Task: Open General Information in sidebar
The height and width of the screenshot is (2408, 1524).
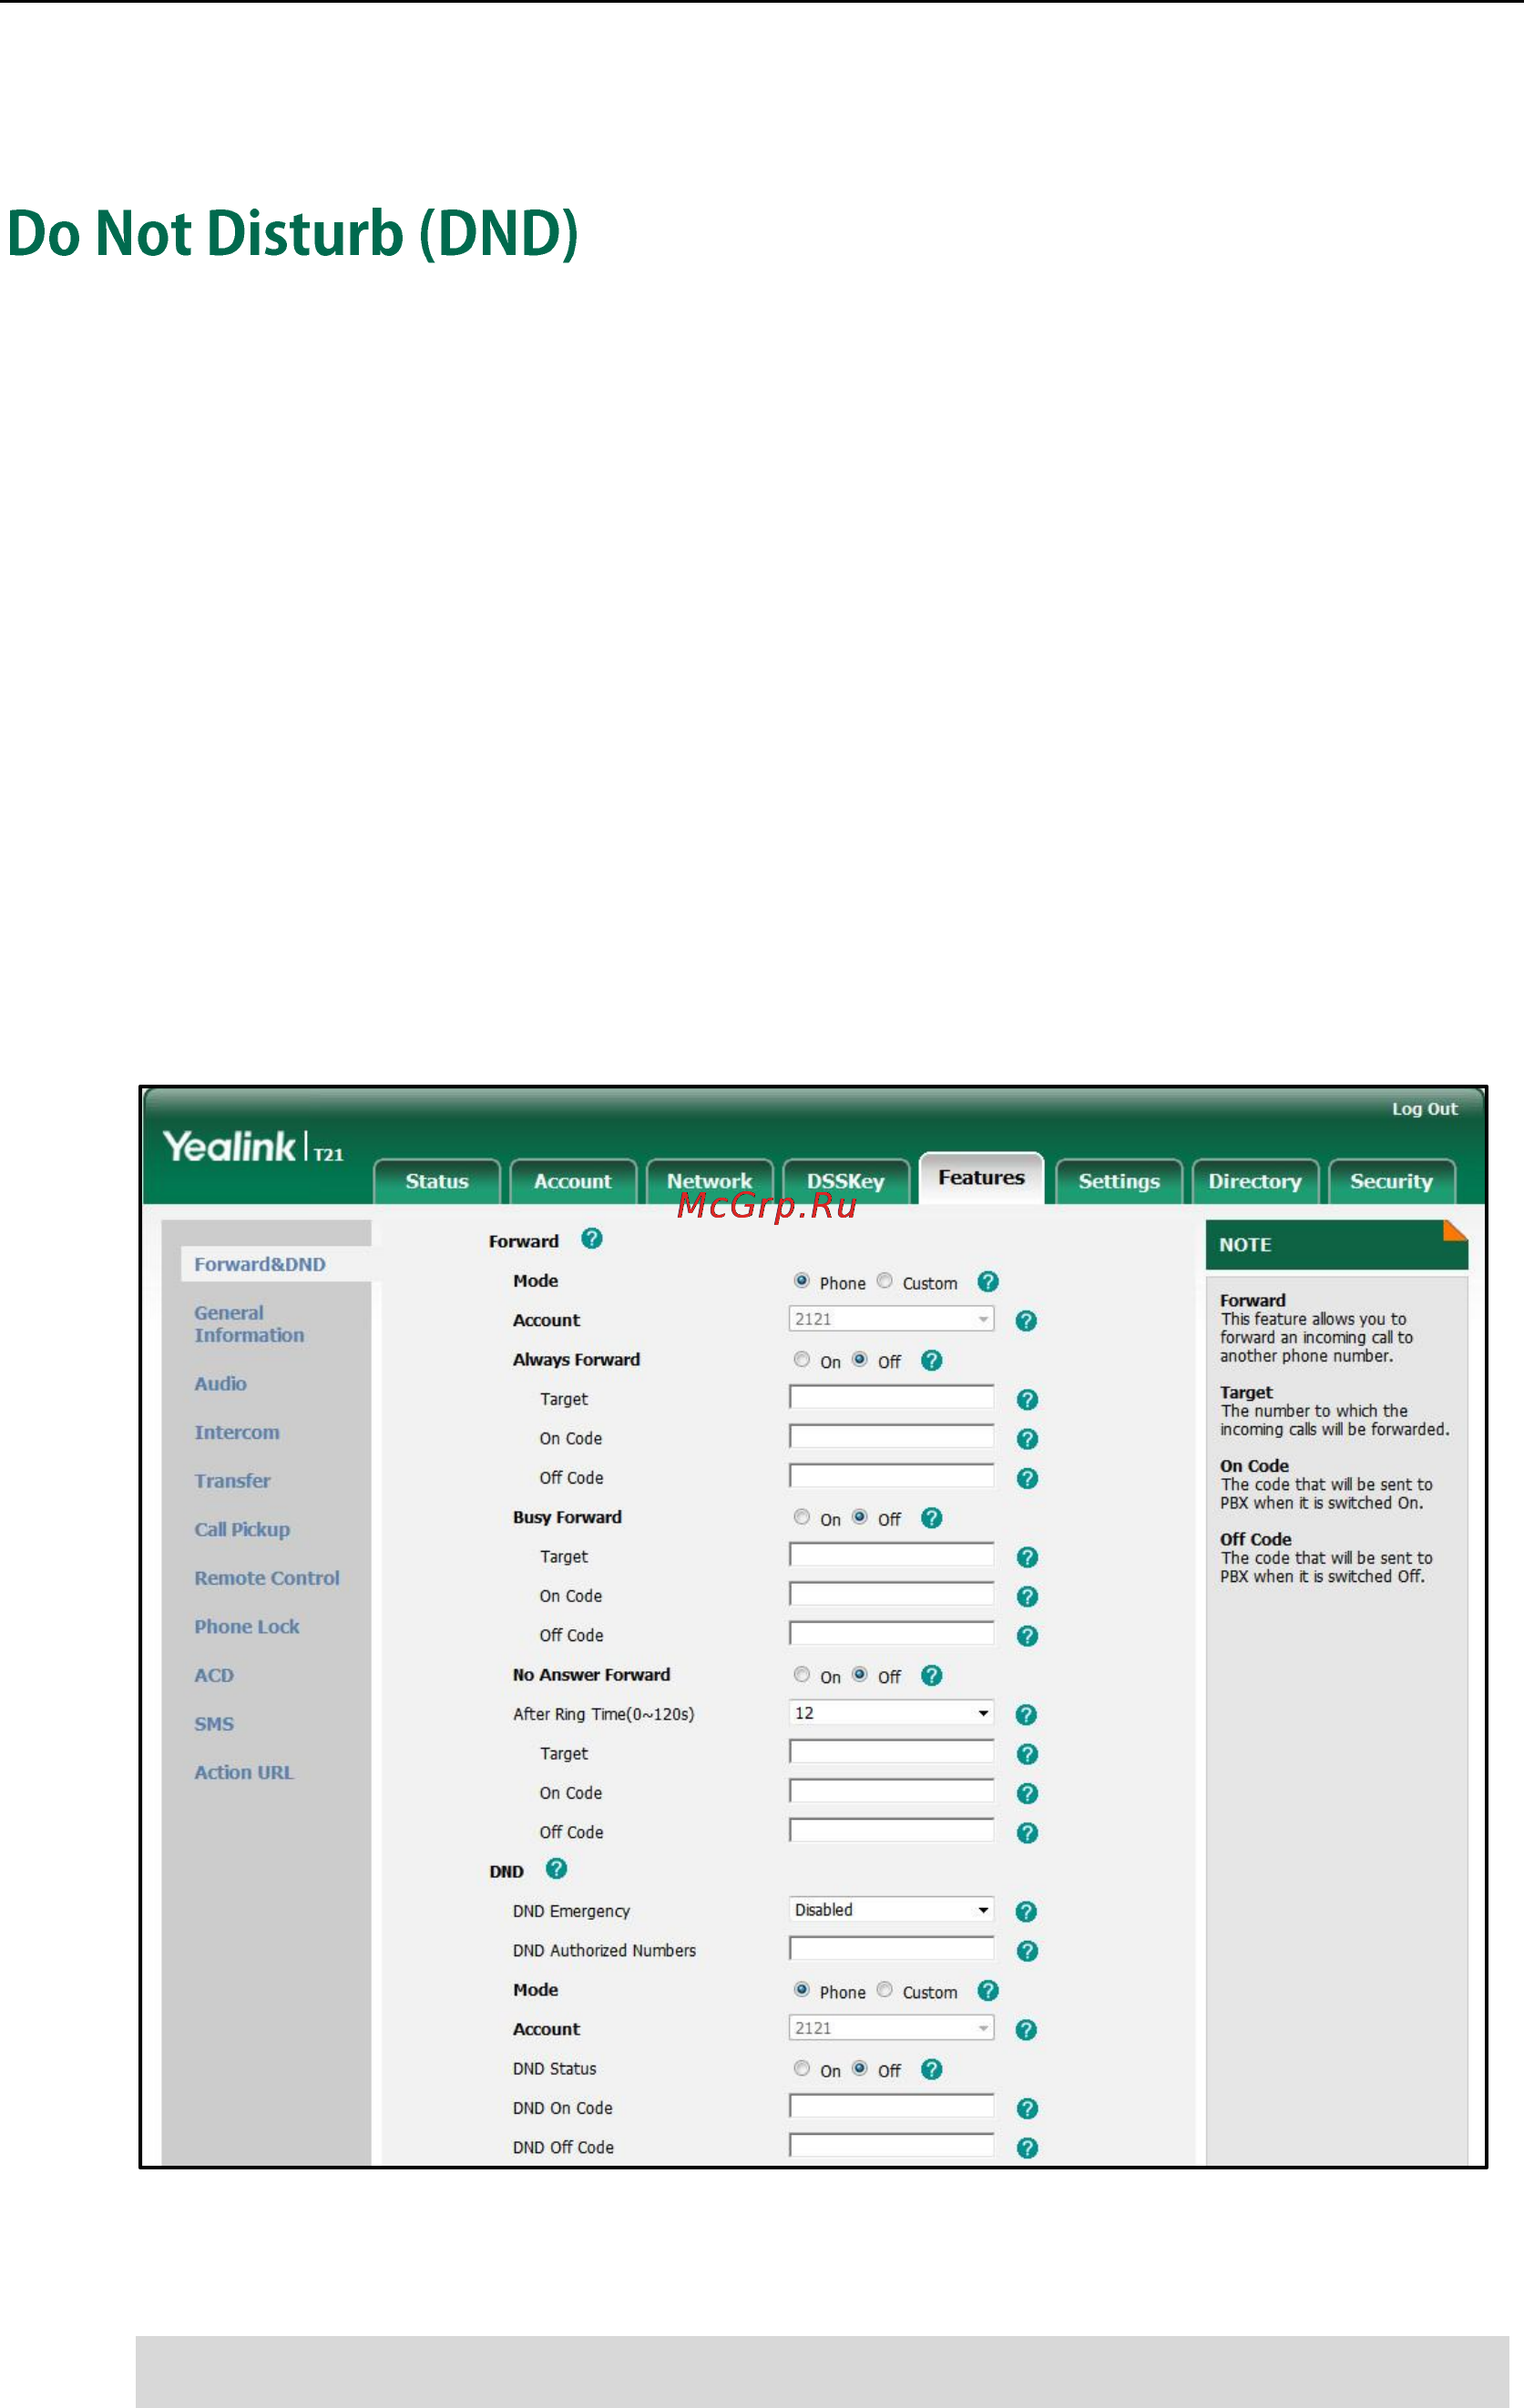Action: coord(249,1324)
